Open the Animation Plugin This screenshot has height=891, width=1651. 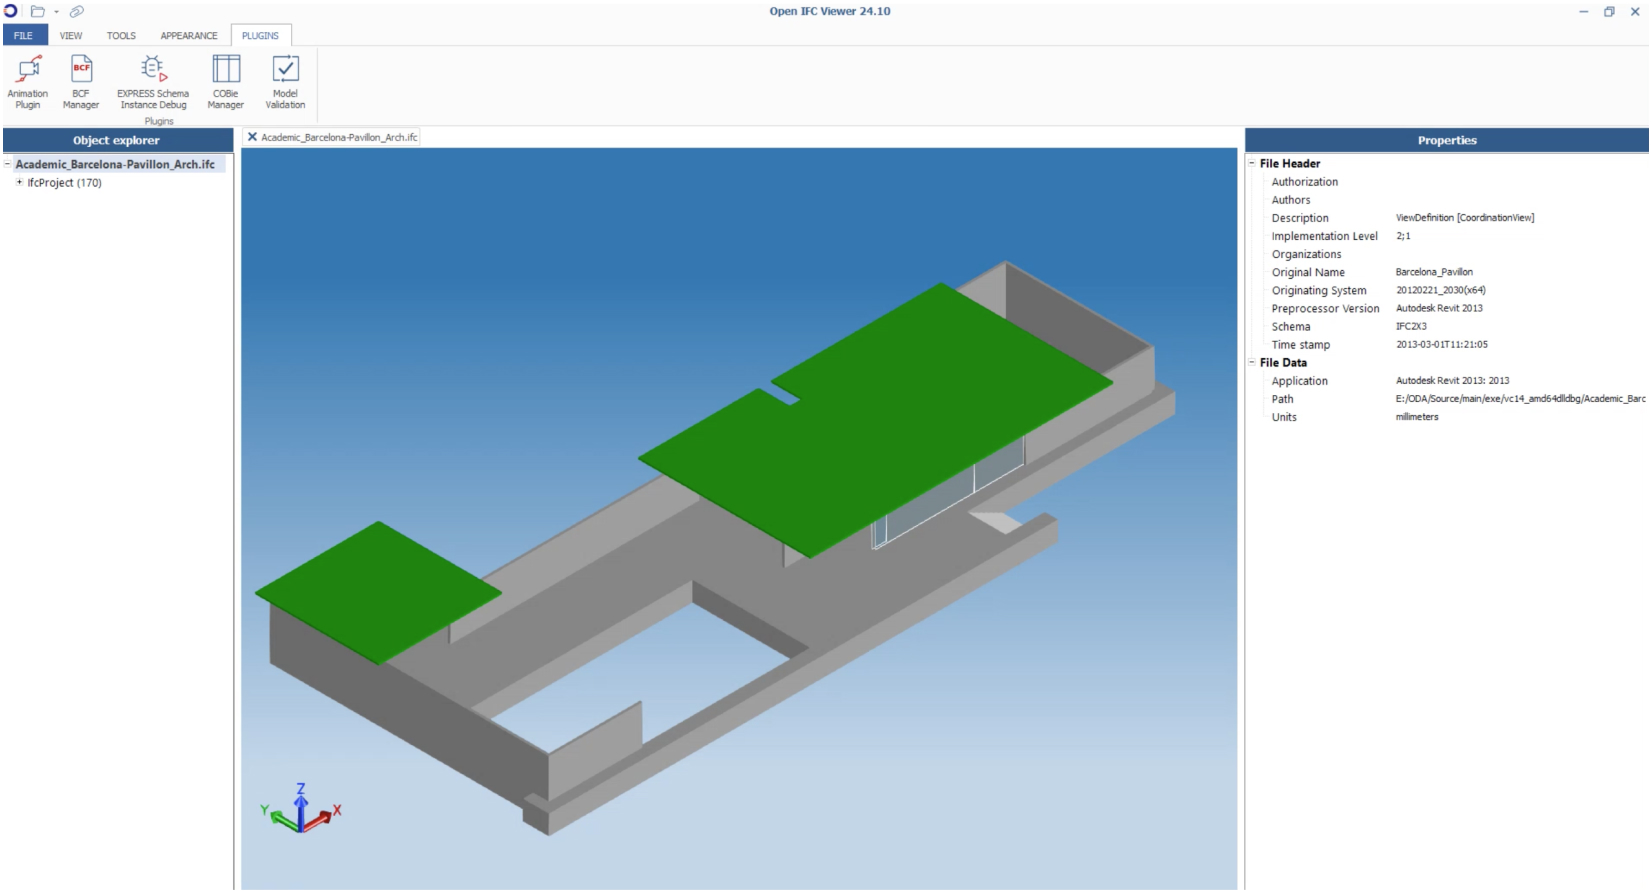pos(28,82)
